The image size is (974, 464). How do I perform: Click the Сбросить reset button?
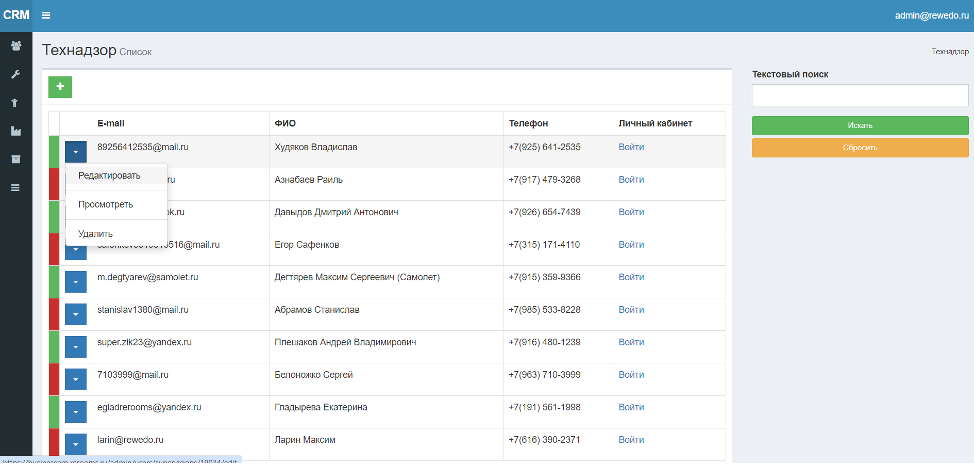click(x=860, y=148)
